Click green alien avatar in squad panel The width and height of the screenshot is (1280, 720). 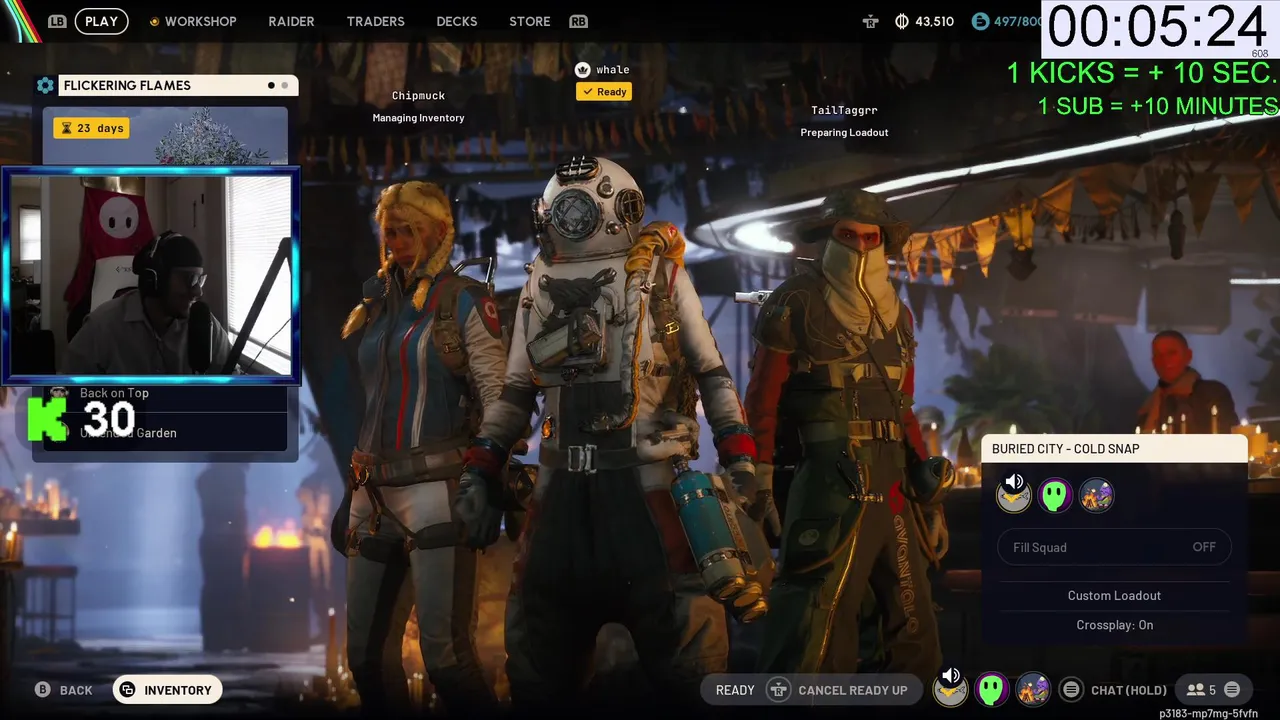point(1055,495)
